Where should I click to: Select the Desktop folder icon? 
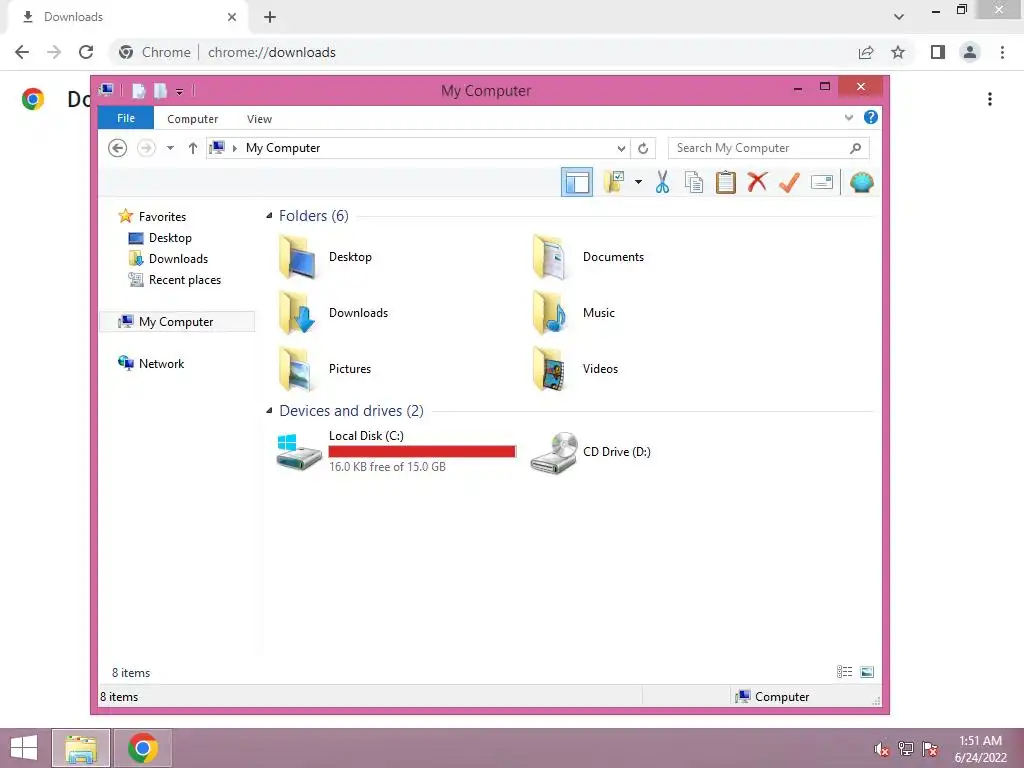point(297,257)
